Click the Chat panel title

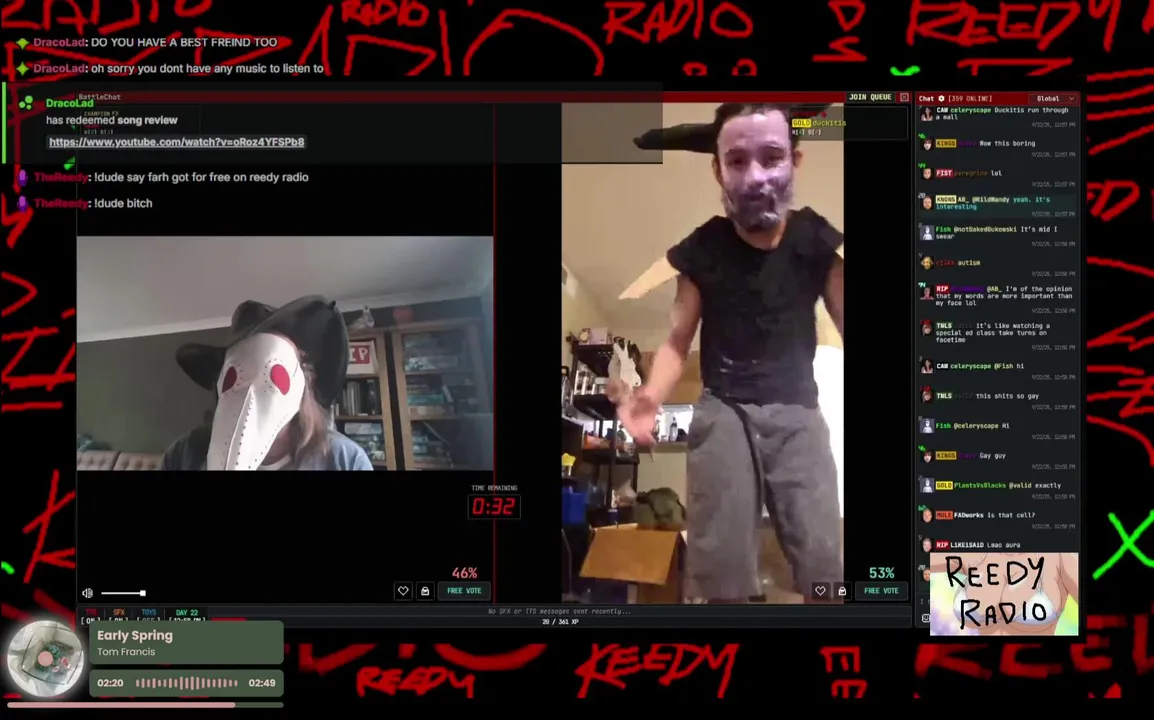926,98
